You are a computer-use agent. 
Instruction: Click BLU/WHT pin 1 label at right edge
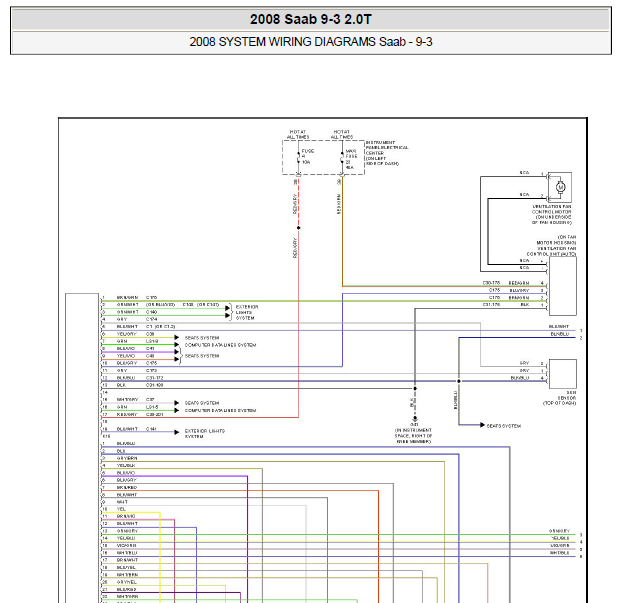[559, 326]
